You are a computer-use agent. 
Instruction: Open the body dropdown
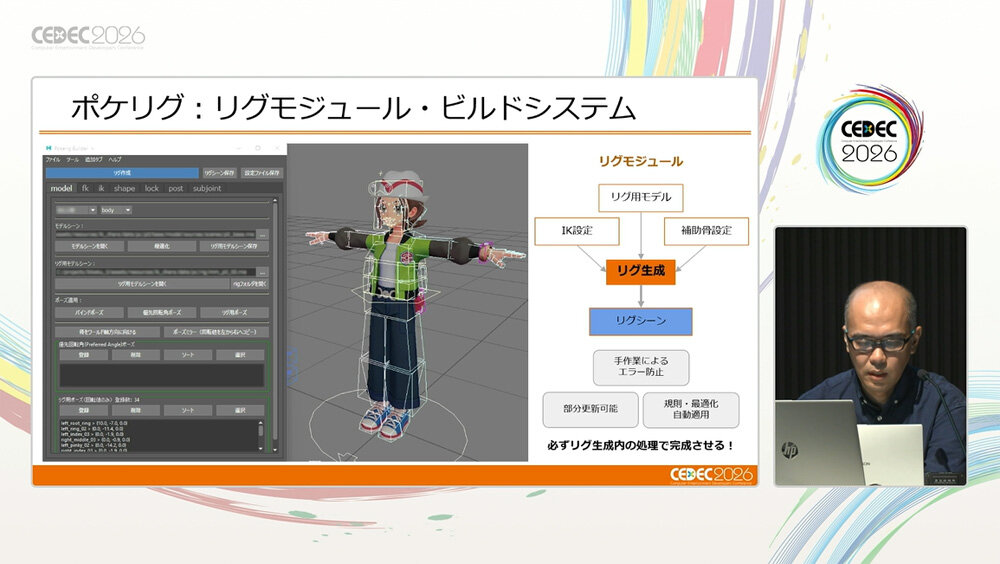(x=115, y=210)
